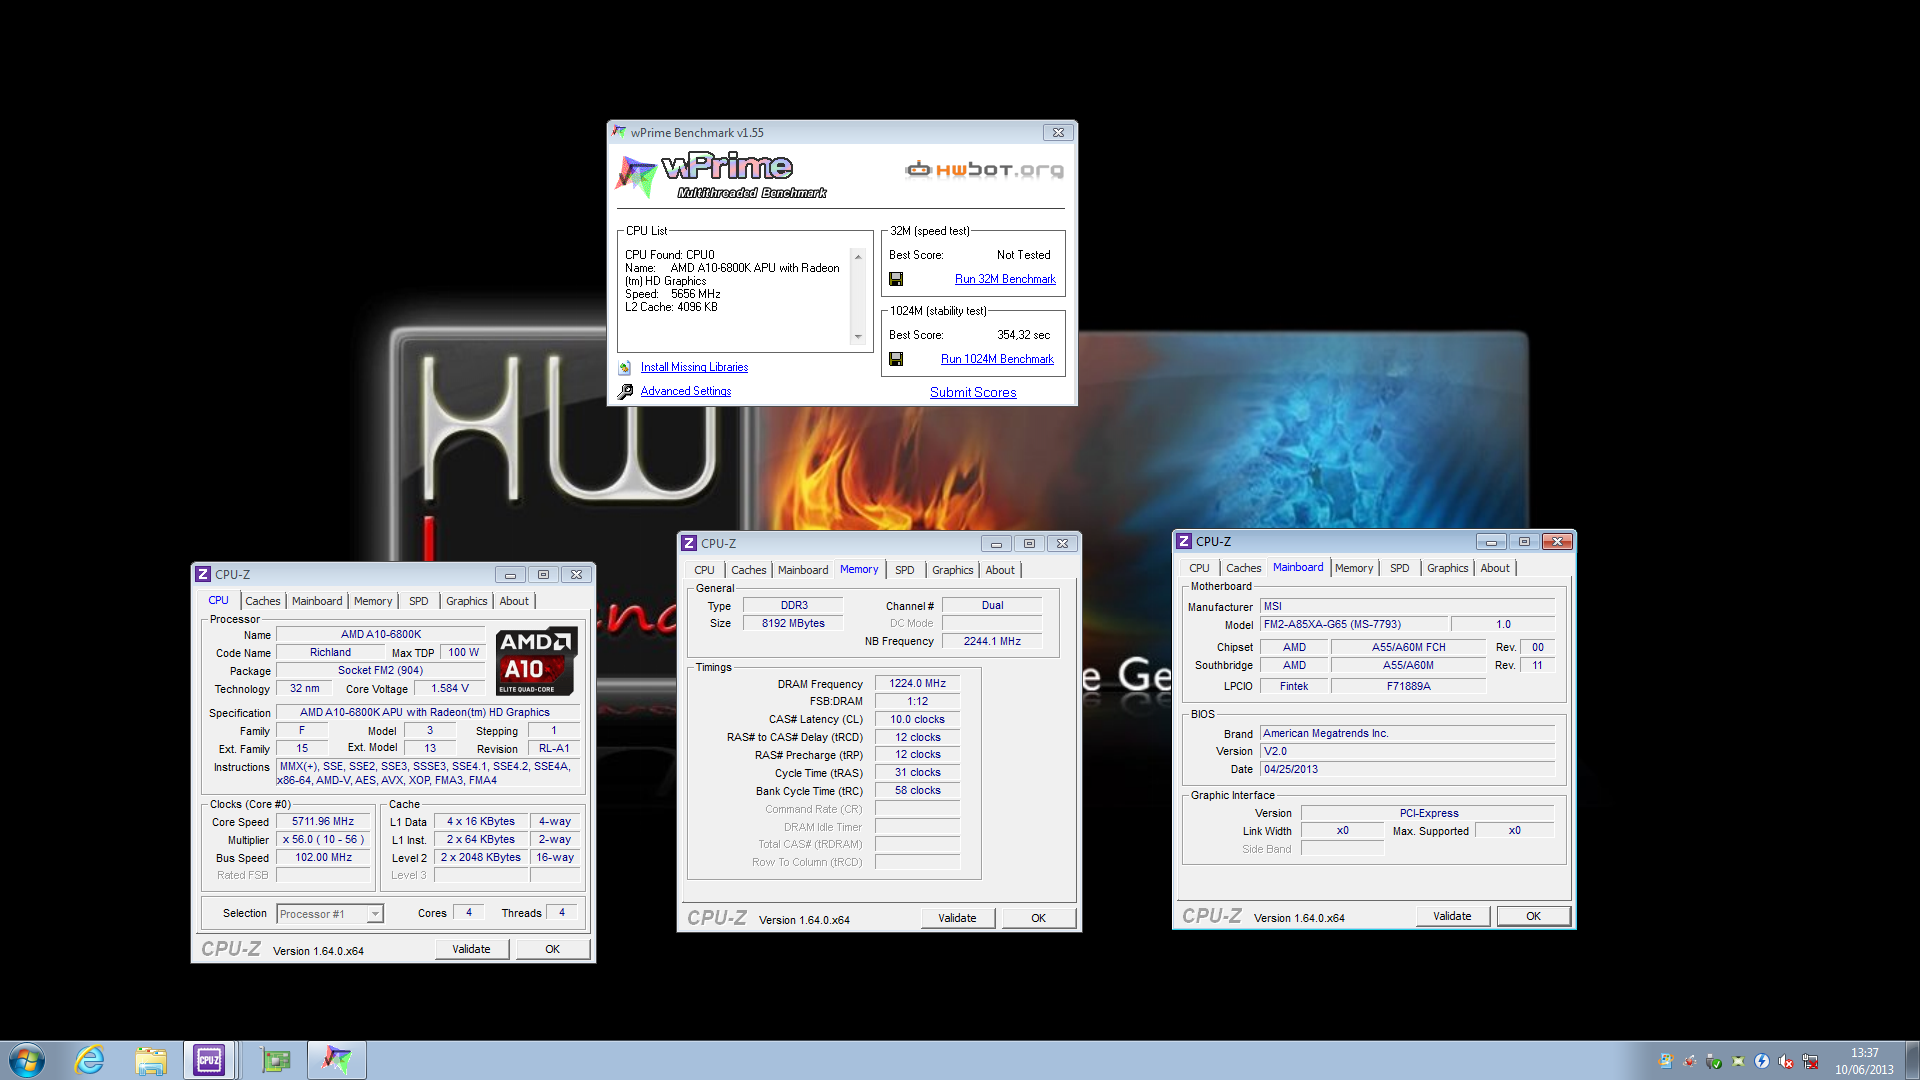
Task: Click OK in the CPU-Z CPU window
Action: click(x=552, y=949)
